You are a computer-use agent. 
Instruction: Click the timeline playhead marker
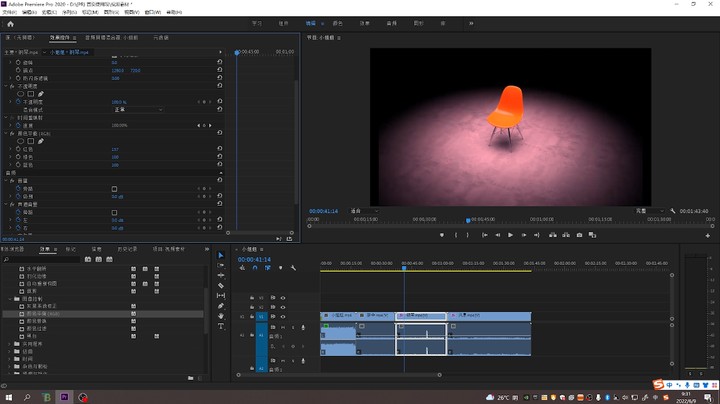pos(404,267)
